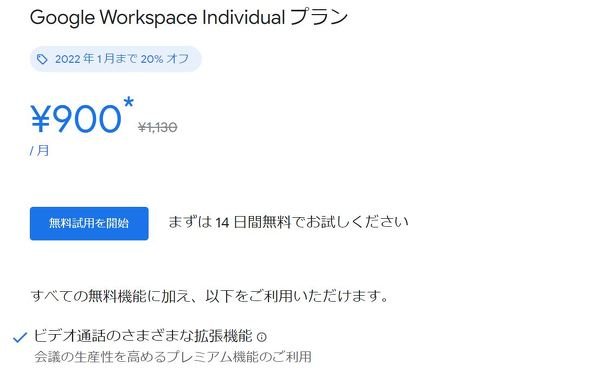Image resolution: width=590 pixels, height=372 pixels.
Task: Click the 20% オフ text in badge
Action: [x=165, y=59]
